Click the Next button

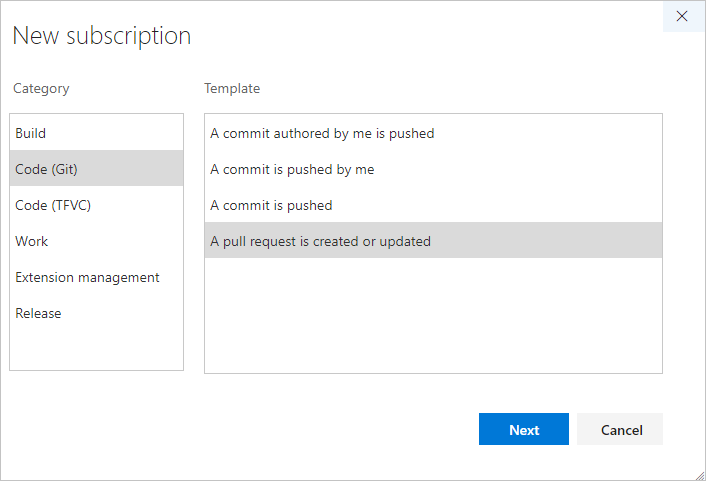point(523,429)
